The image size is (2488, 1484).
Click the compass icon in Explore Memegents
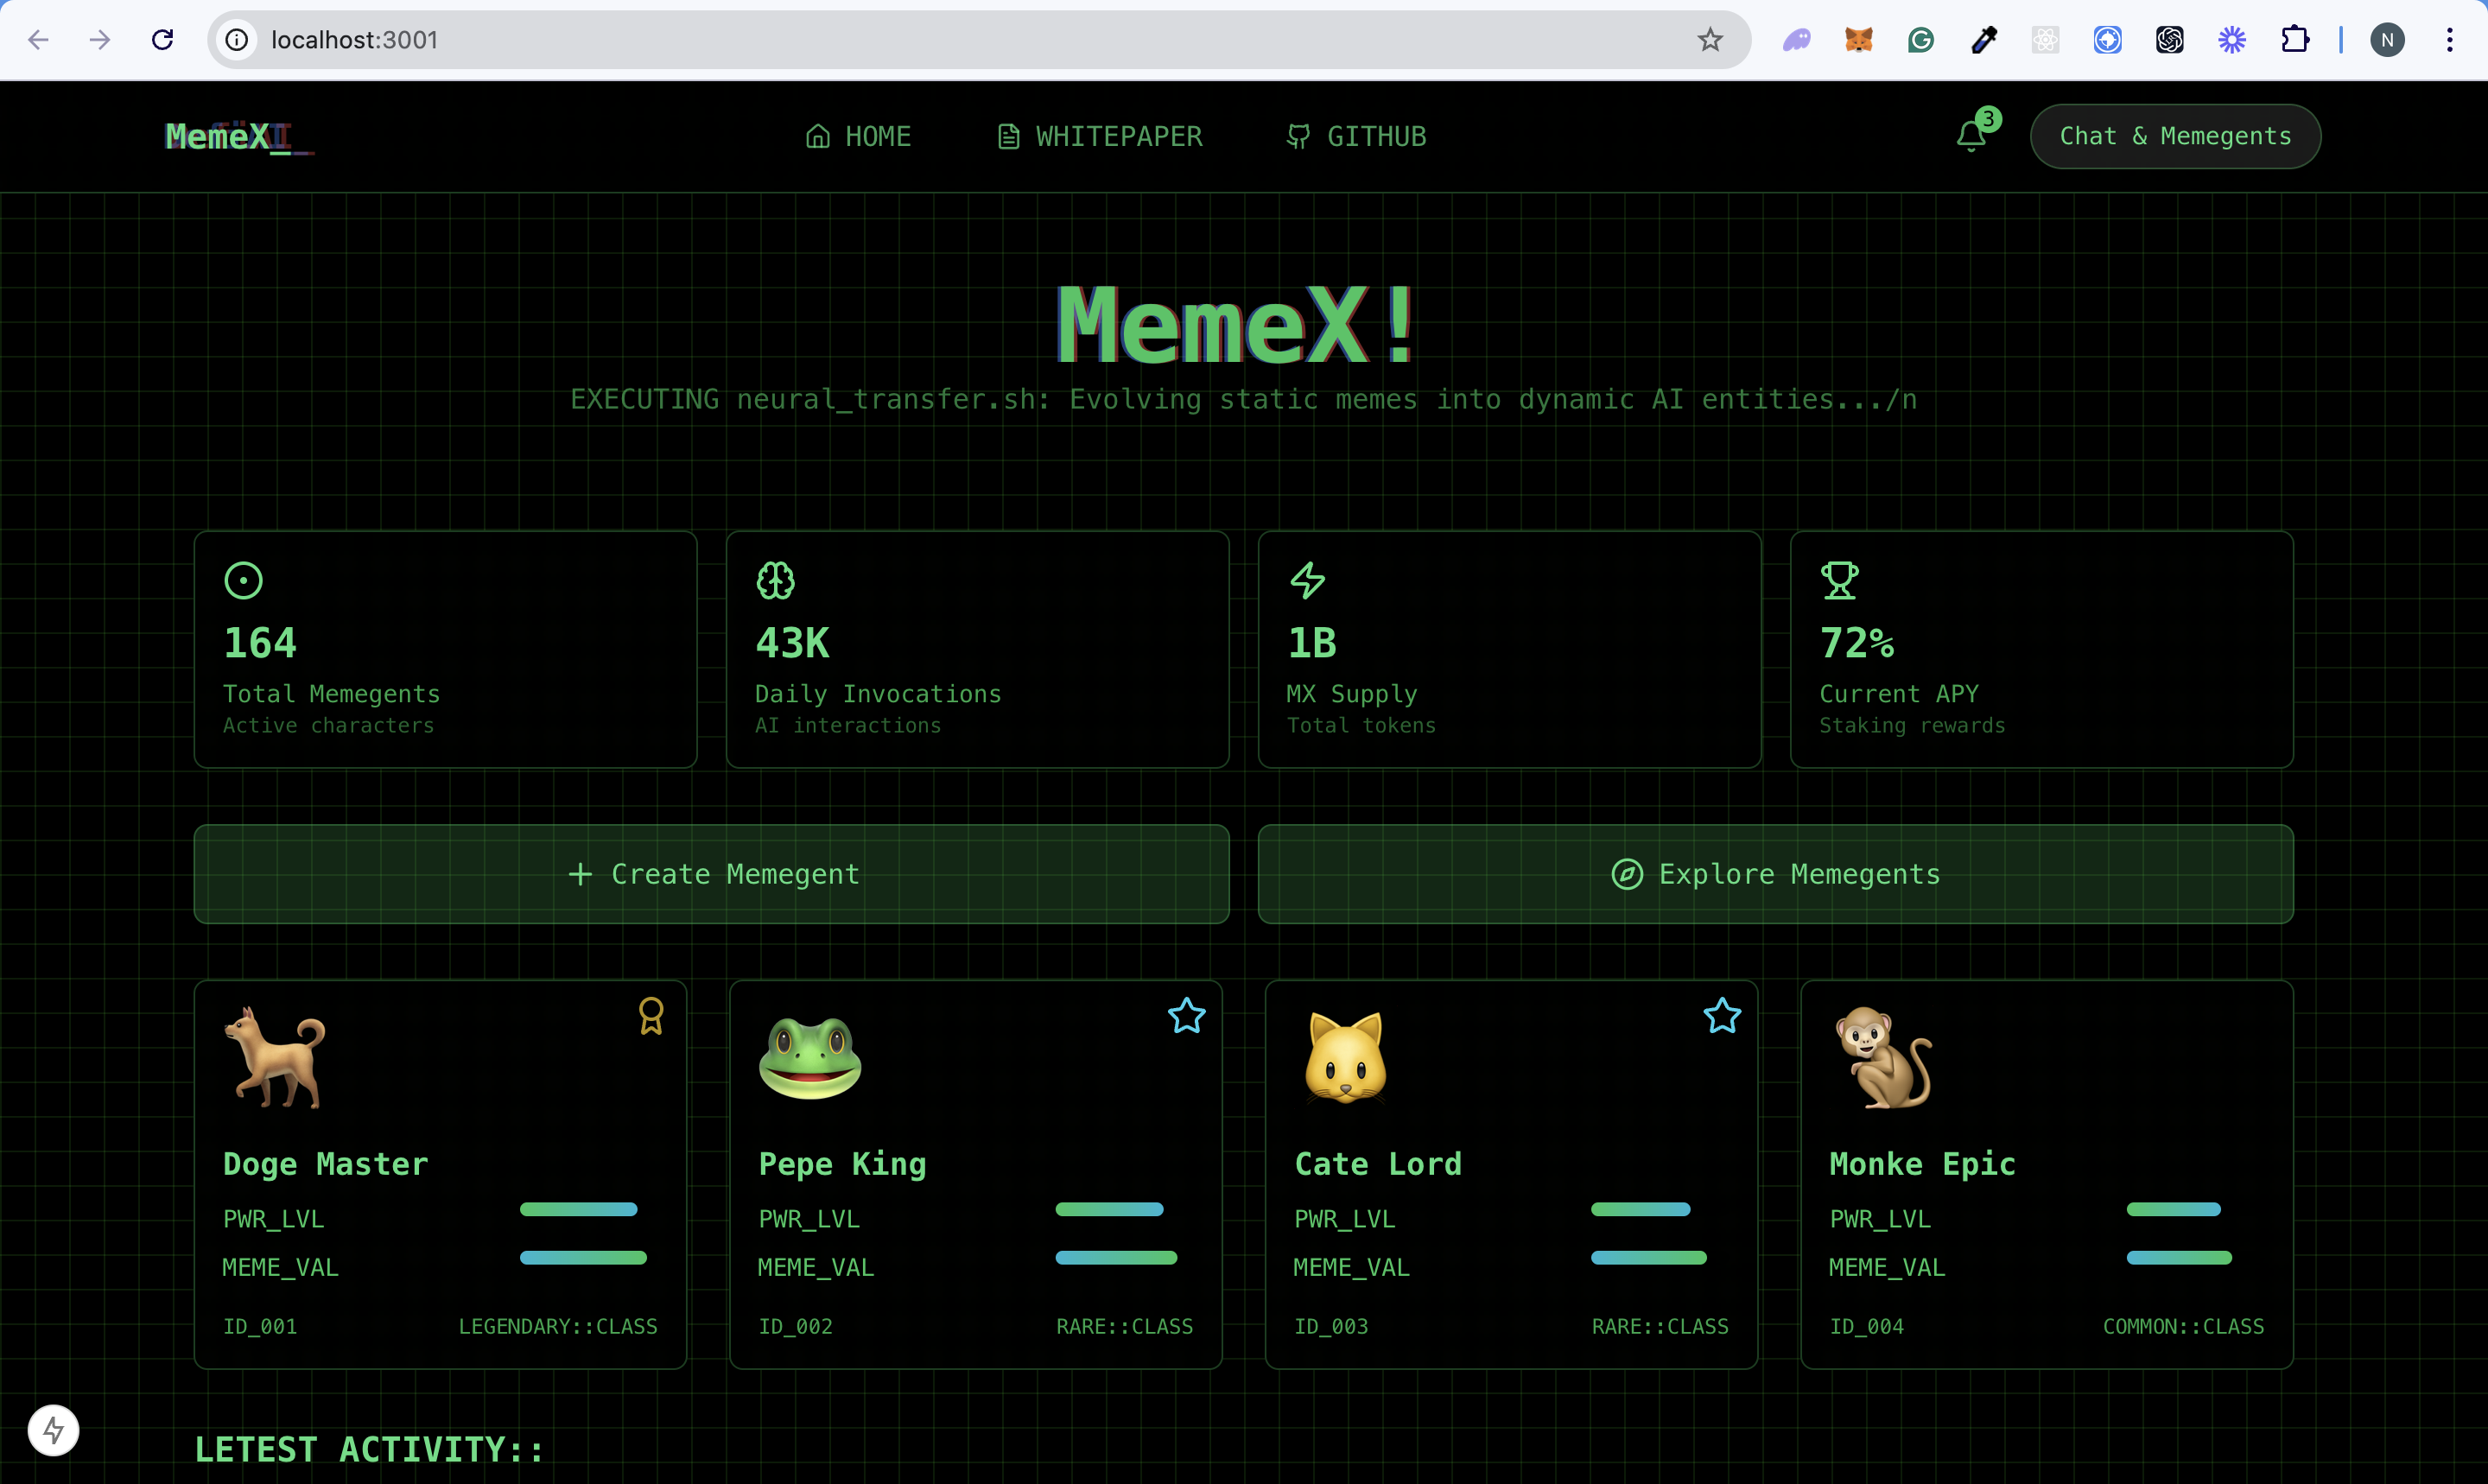(x=1628, y=873)
